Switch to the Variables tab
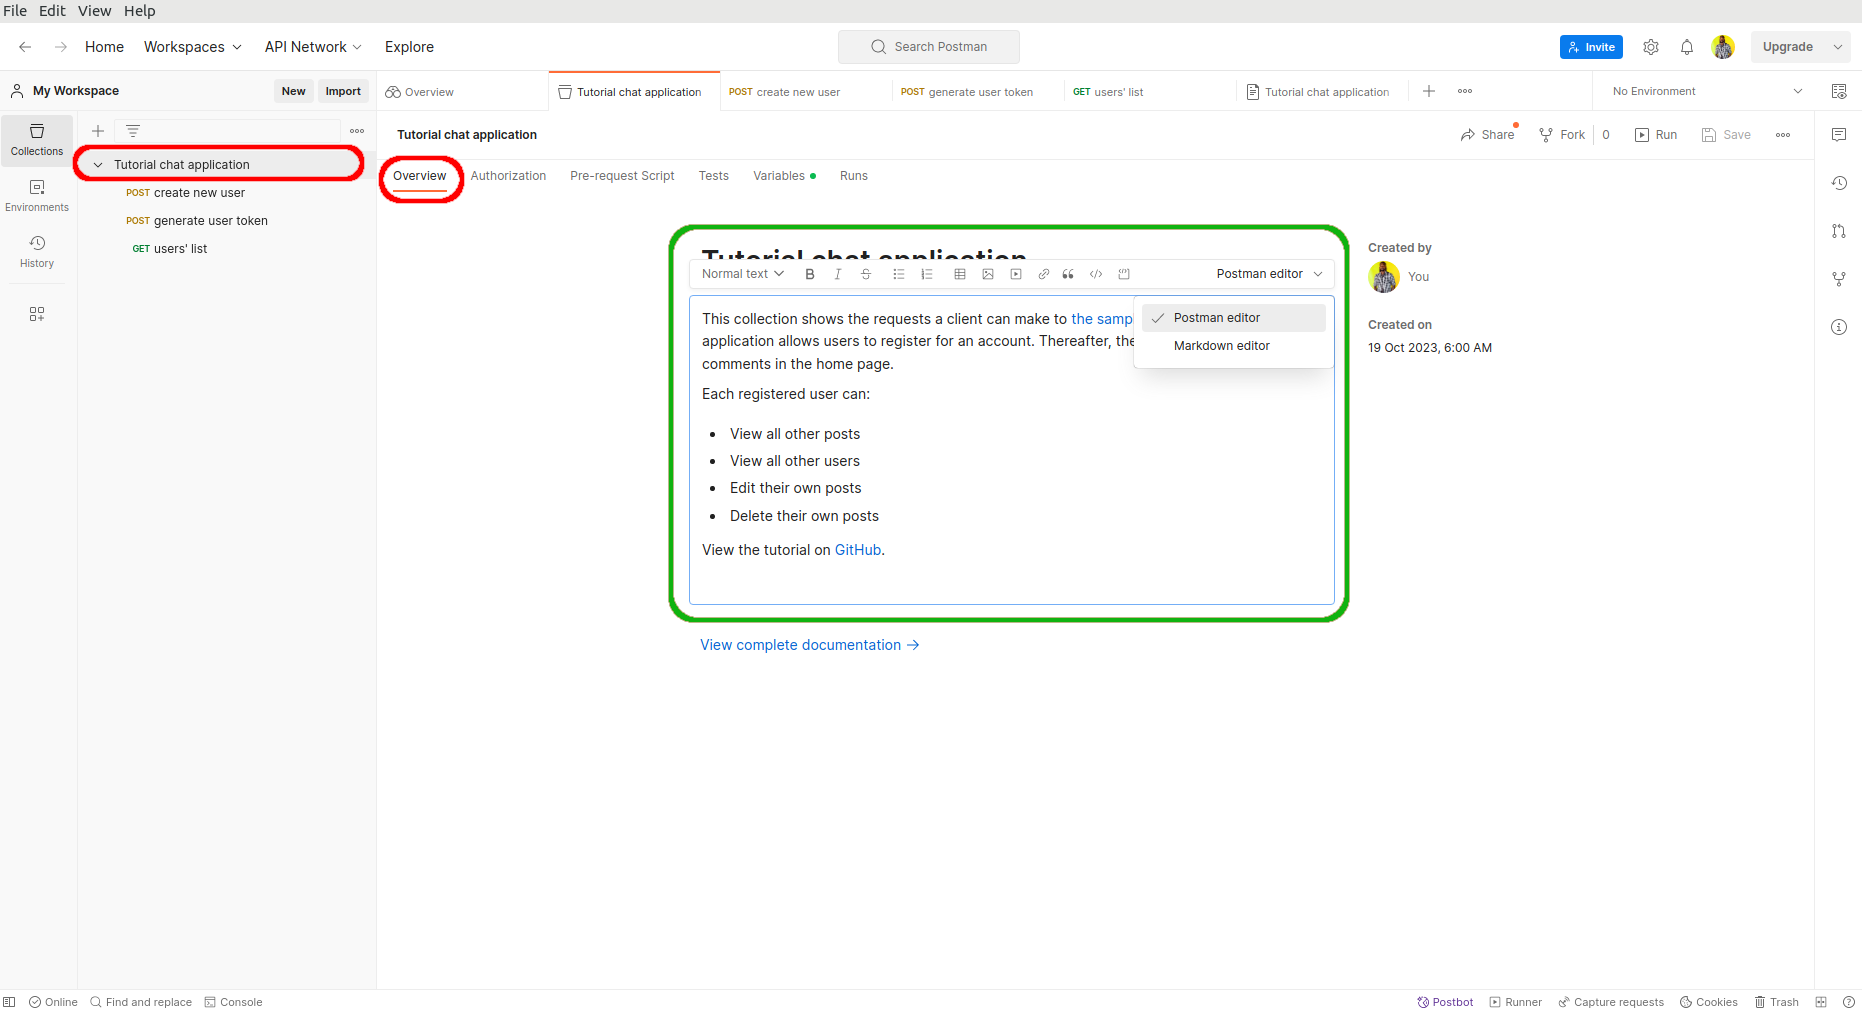This screenshot has height=1013, width=1862. pyautogui.click(x=784, y=176)
